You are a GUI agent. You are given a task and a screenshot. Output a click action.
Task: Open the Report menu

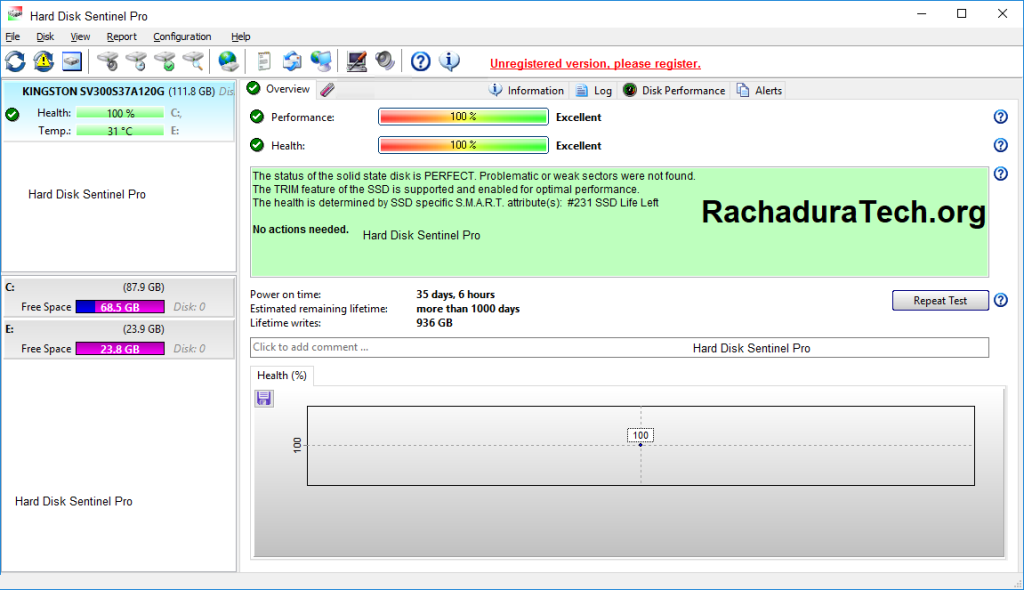point(121,37)
